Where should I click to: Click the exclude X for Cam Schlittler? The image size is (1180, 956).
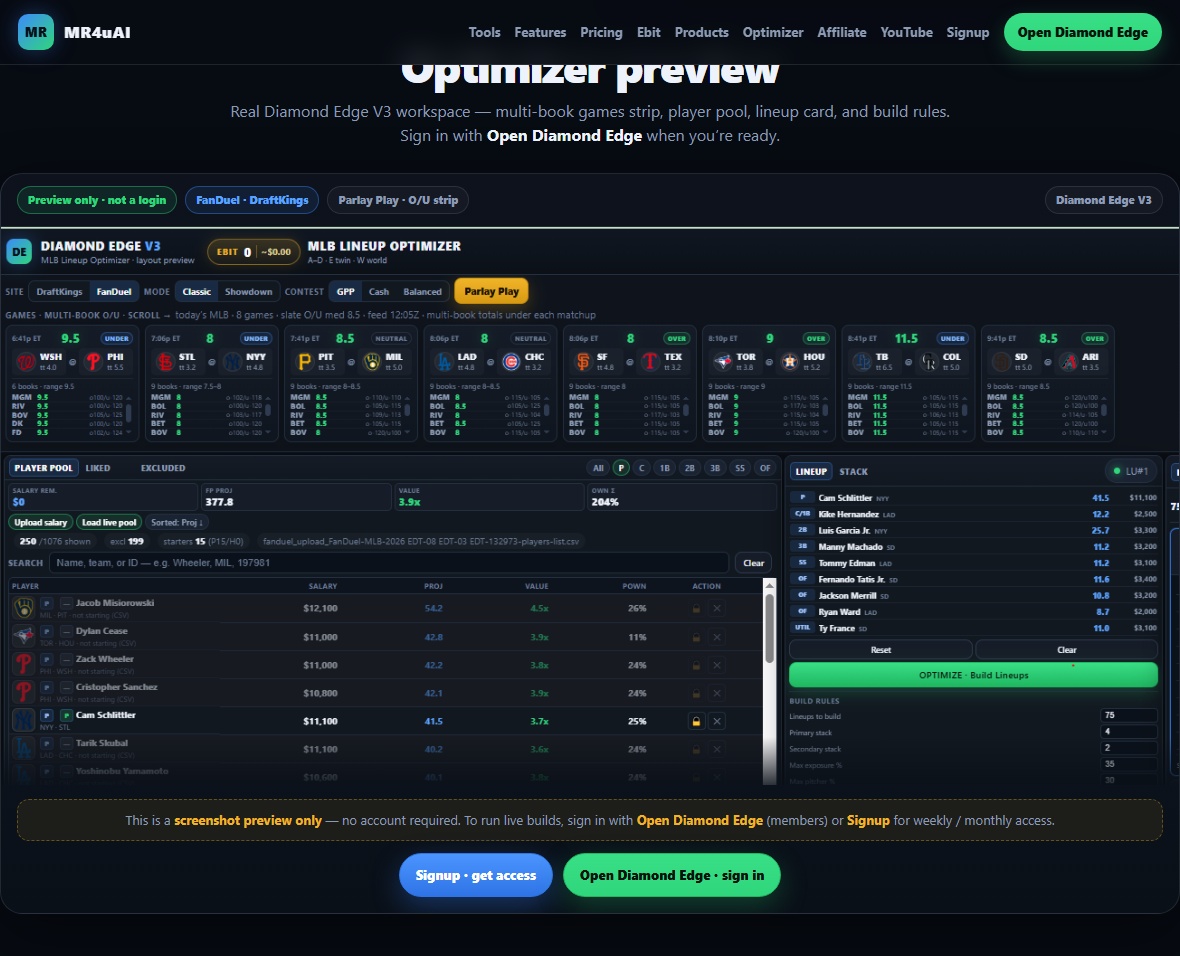click(x=717, y=721)
